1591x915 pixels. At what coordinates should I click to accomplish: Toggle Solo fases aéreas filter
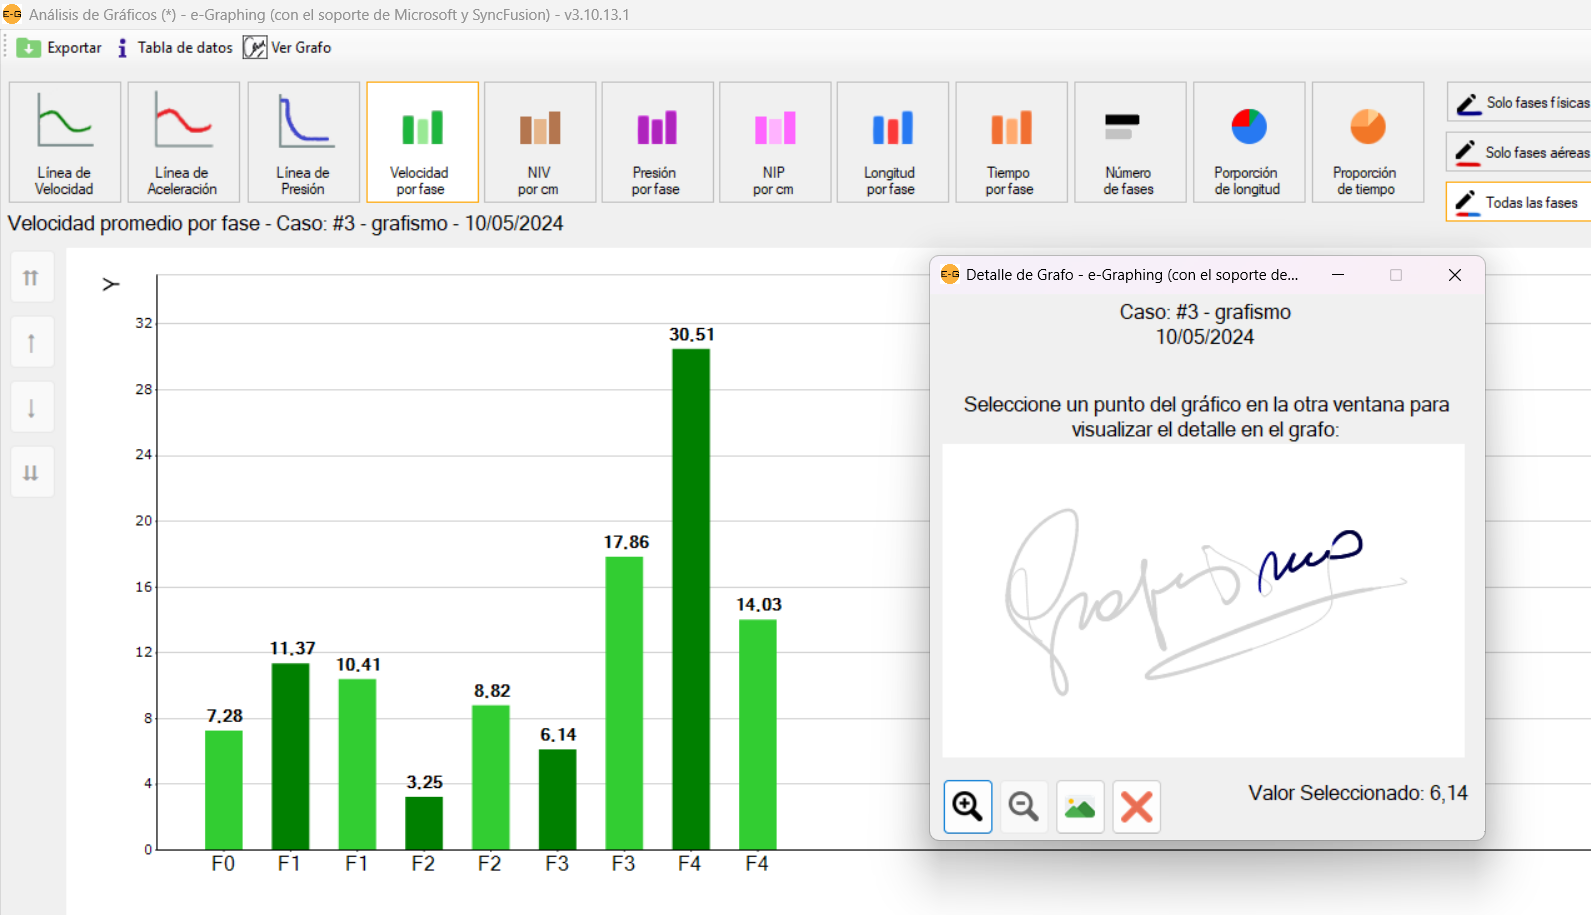[x=1520, y=153]
